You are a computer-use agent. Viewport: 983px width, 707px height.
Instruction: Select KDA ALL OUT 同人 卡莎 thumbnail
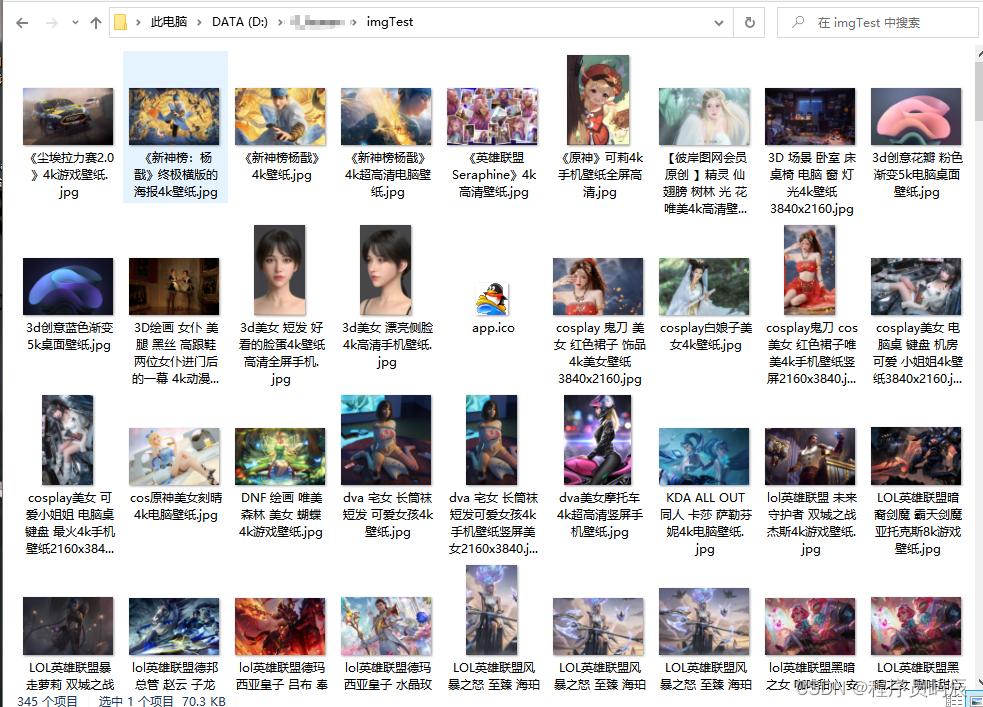[704, 456]
